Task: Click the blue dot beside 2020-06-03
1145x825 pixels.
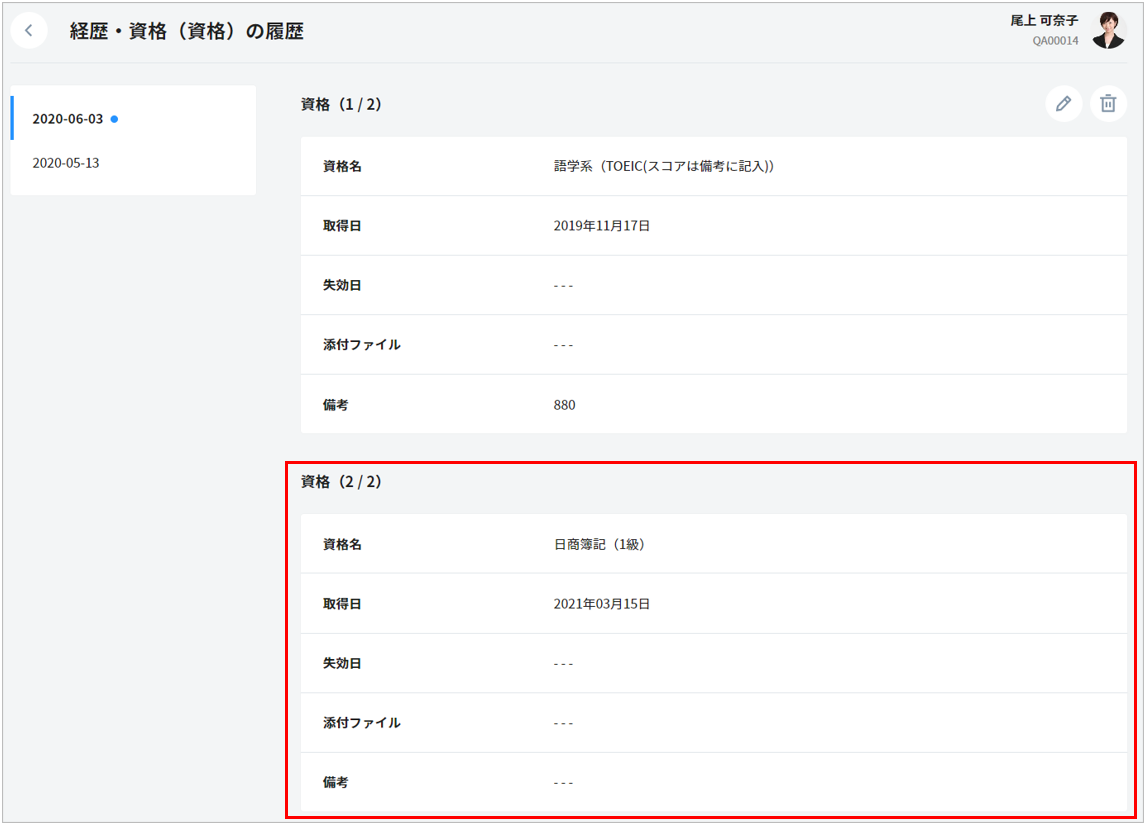Action: 114,119
